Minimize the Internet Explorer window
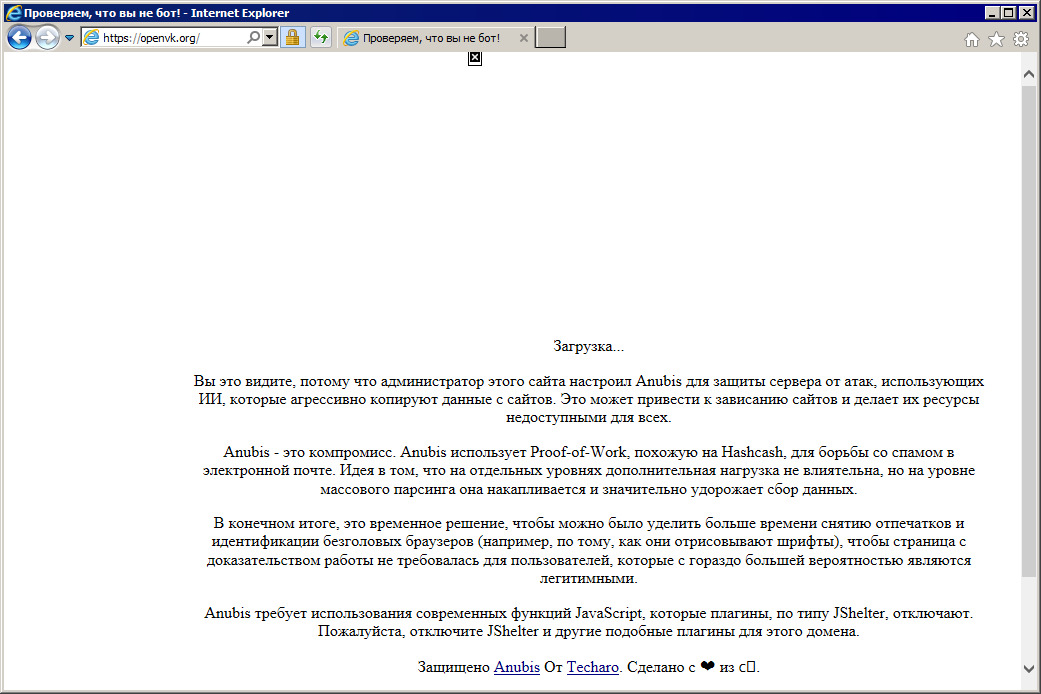This screenshot has width=1041, height=694. coord(992,13)
